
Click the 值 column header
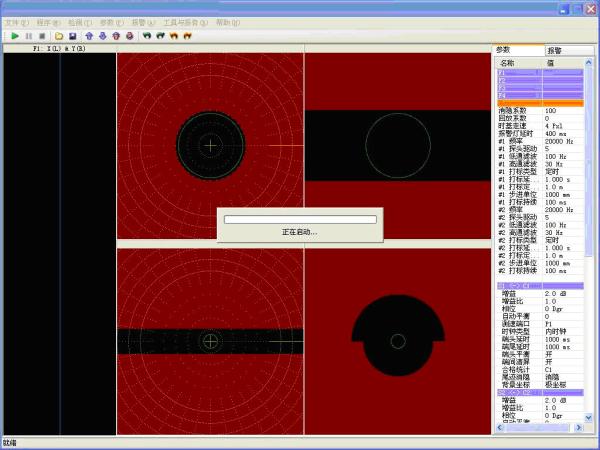click(x=563, y=63)
